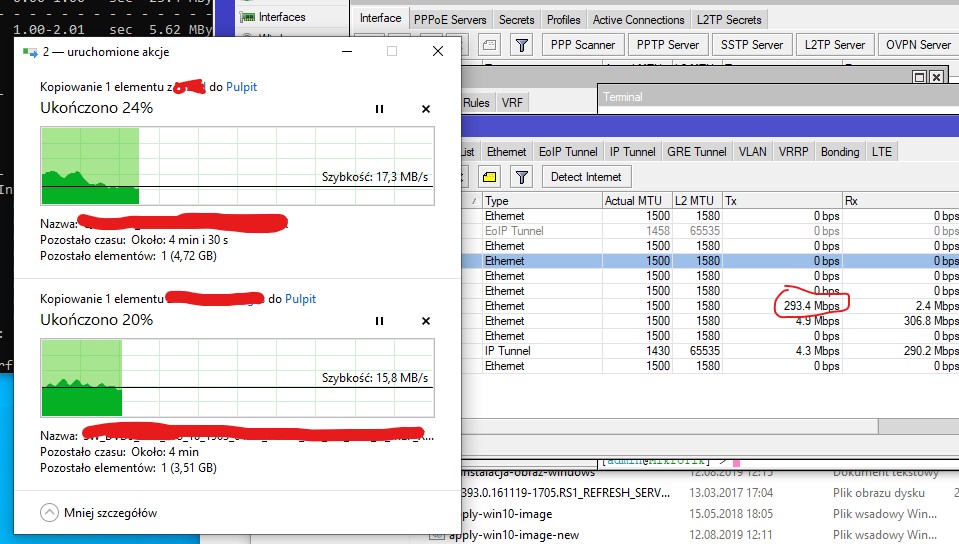The height and width of the screenshot is (544, 959).
Task: Click the 4.3 Mbps Tx value
Action: [817, 351]
